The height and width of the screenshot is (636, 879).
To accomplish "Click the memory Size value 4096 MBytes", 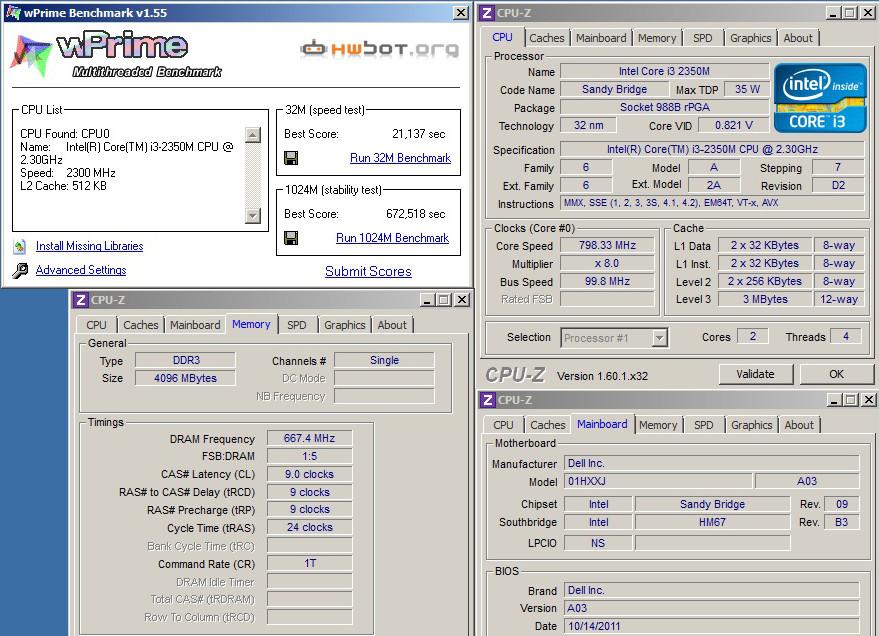I will 186,378.
